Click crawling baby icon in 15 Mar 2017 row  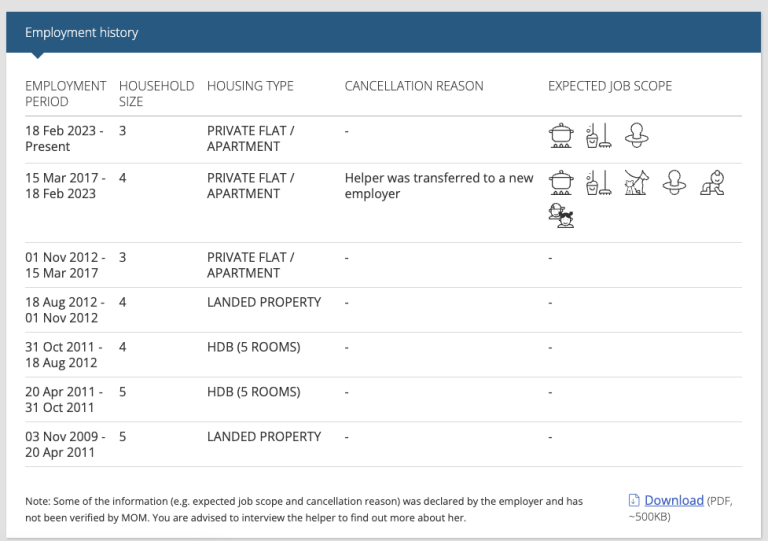[712, 183]
